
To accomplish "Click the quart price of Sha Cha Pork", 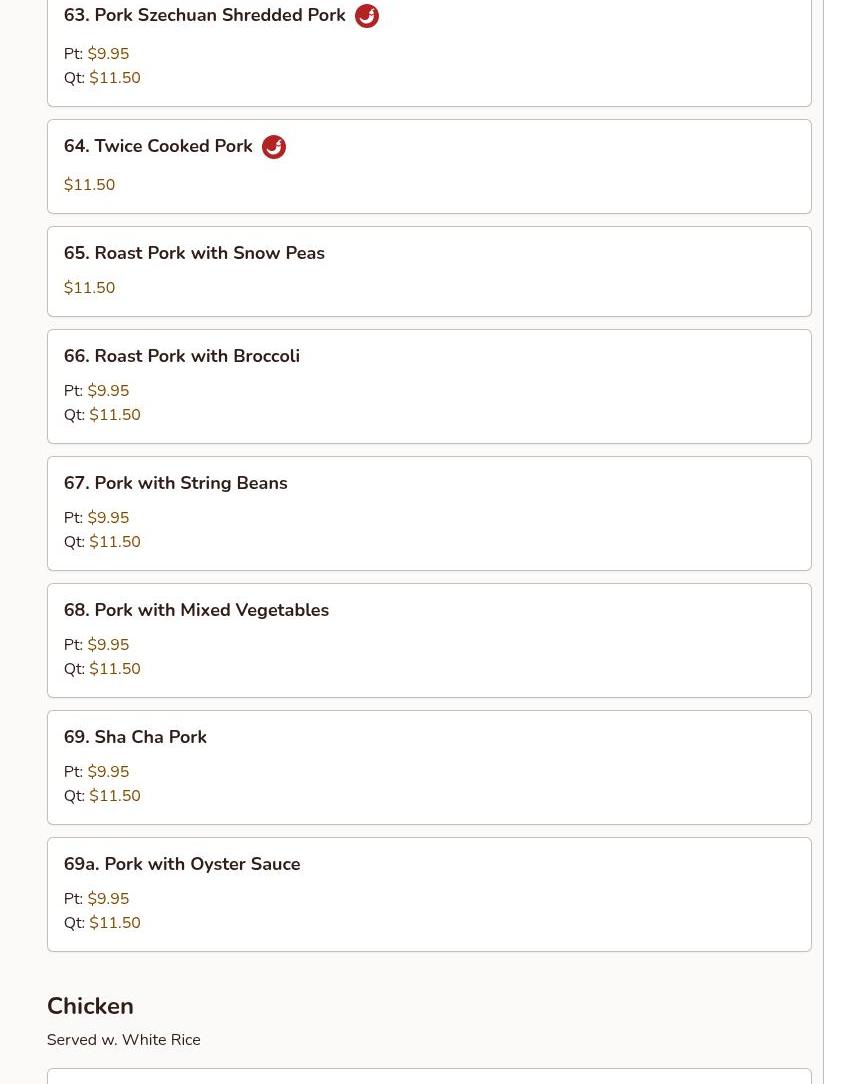I will click(x=114, y=796).
